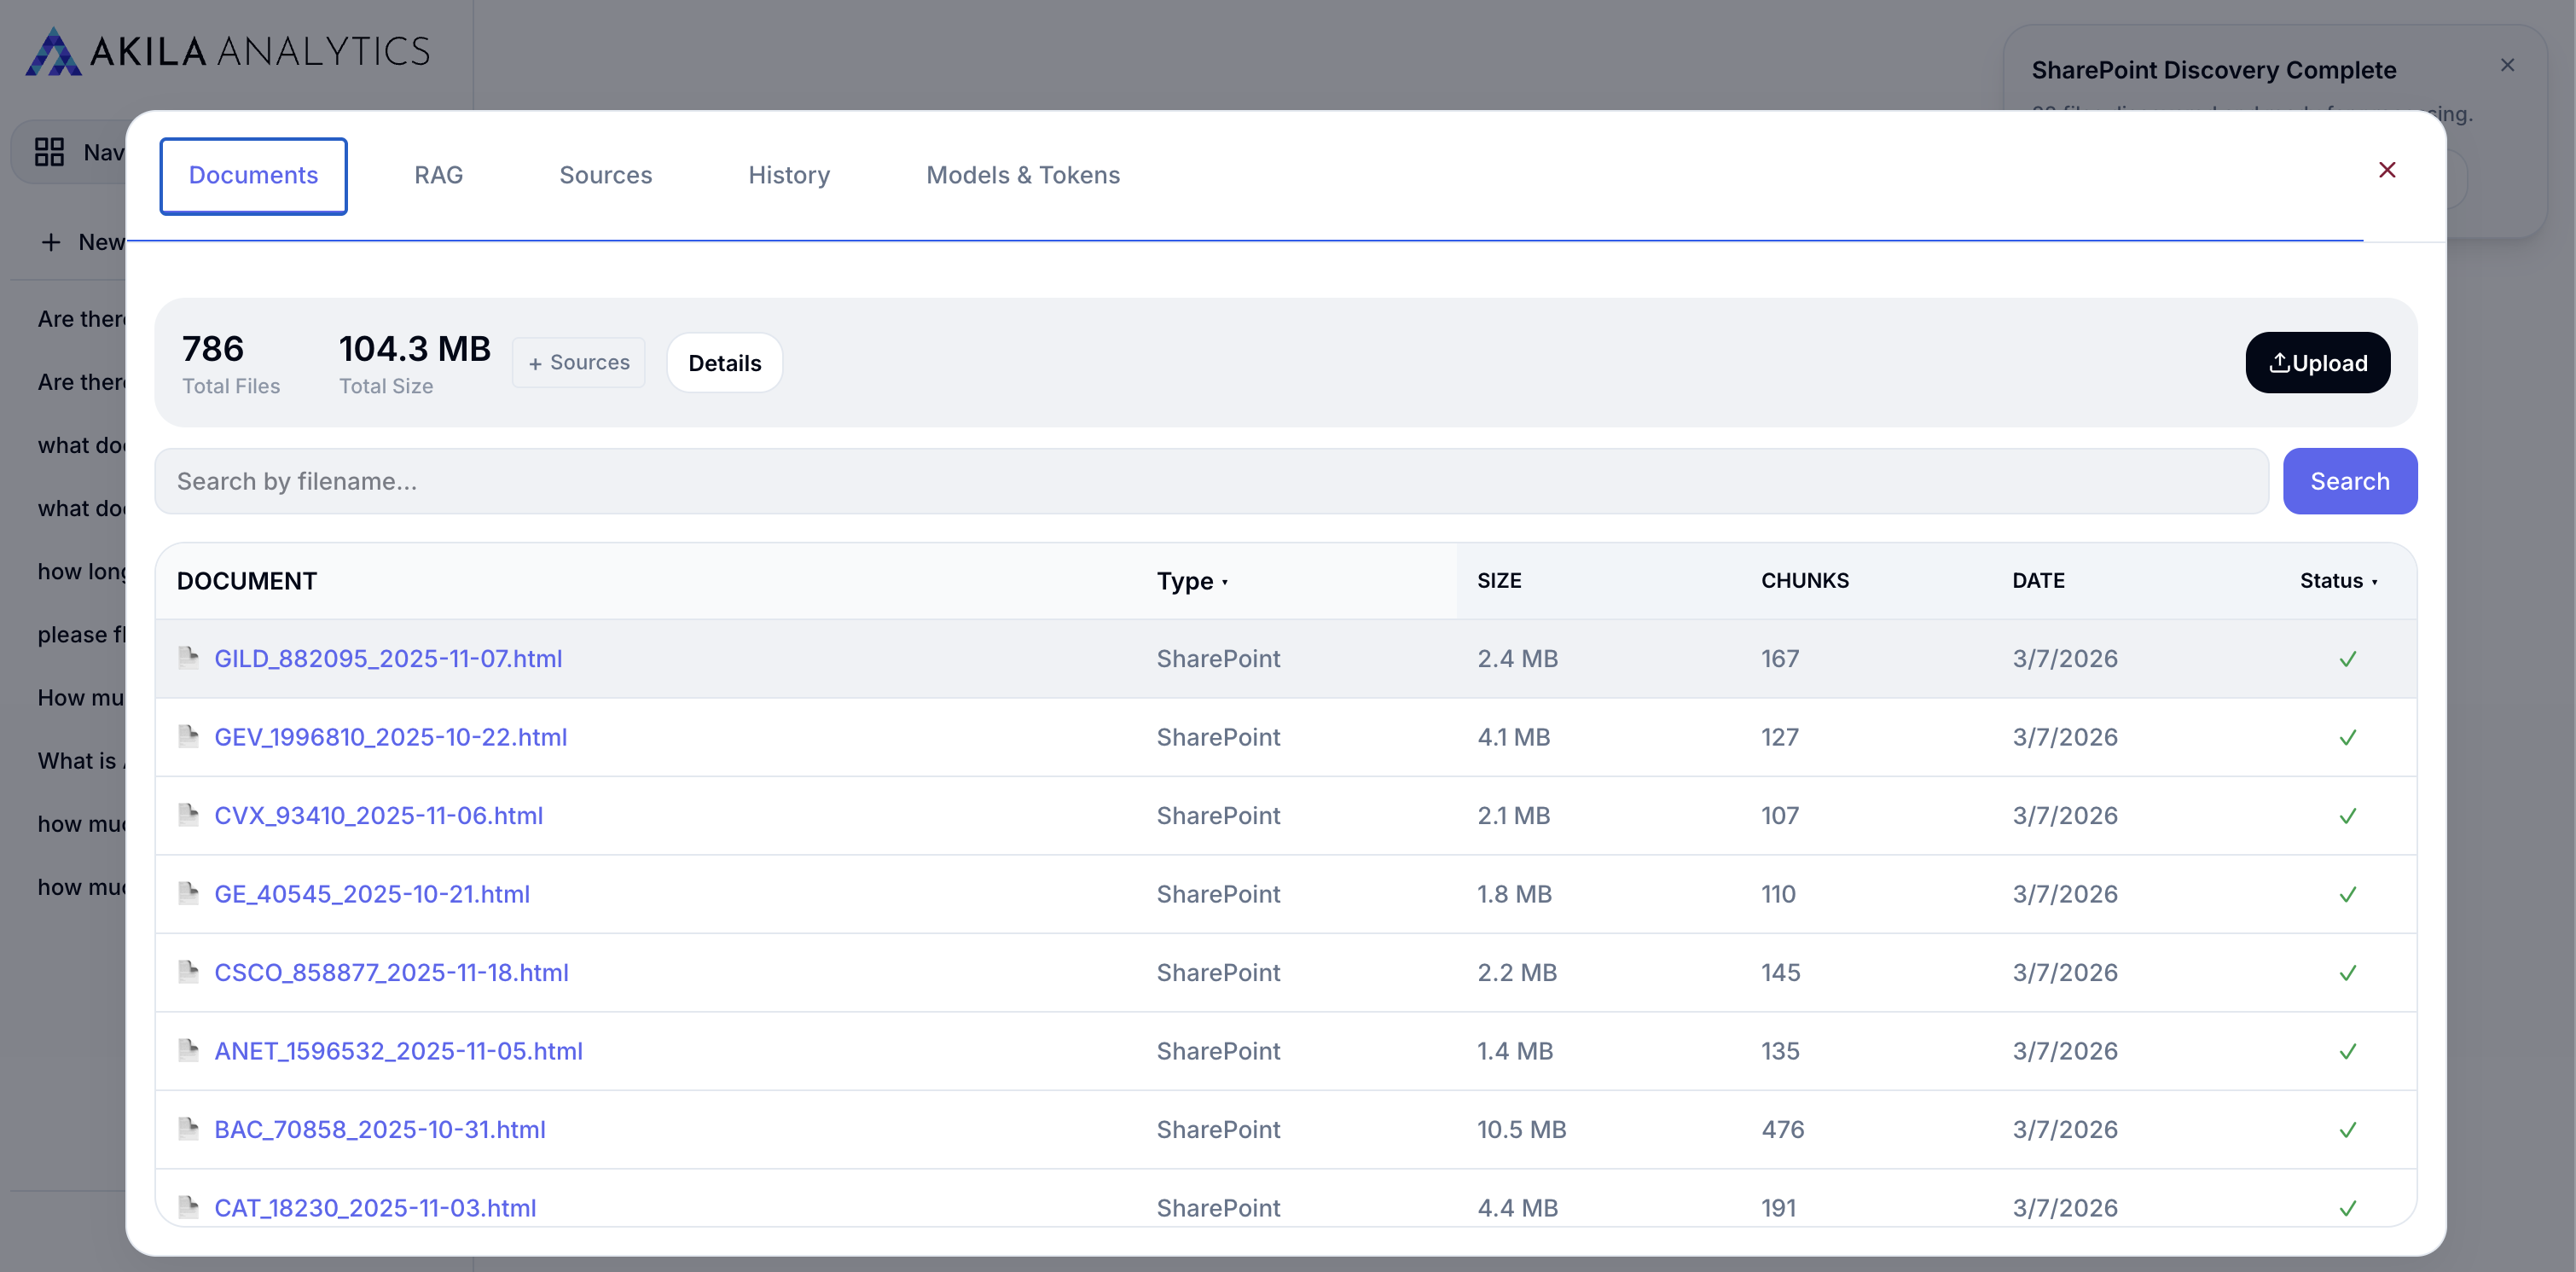Switch to the RAG tab
Image resolution: width=2576 pixels, height=1272 pixels.
pyautogui.click(x=438, y=175)
